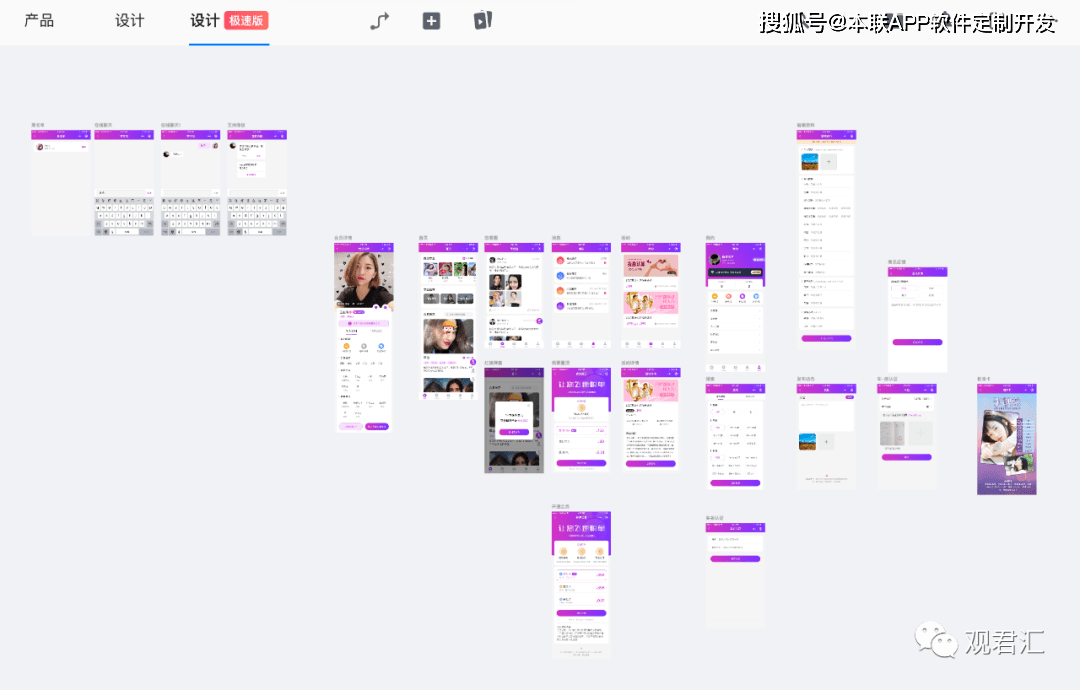Click the add (plus) square icon
Image resolution: width=1080 pixels, height=690 pixels.
pyautogui.click(x=431, y=21)
